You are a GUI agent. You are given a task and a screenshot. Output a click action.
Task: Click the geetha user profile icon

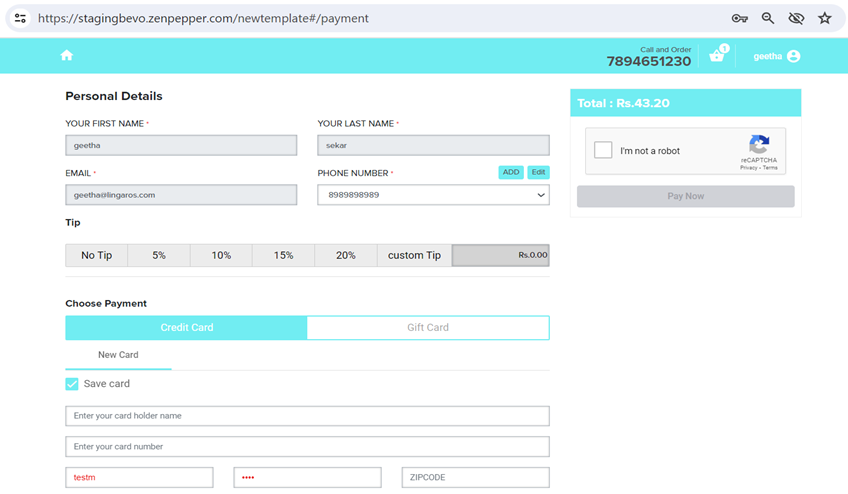[793, 56]
